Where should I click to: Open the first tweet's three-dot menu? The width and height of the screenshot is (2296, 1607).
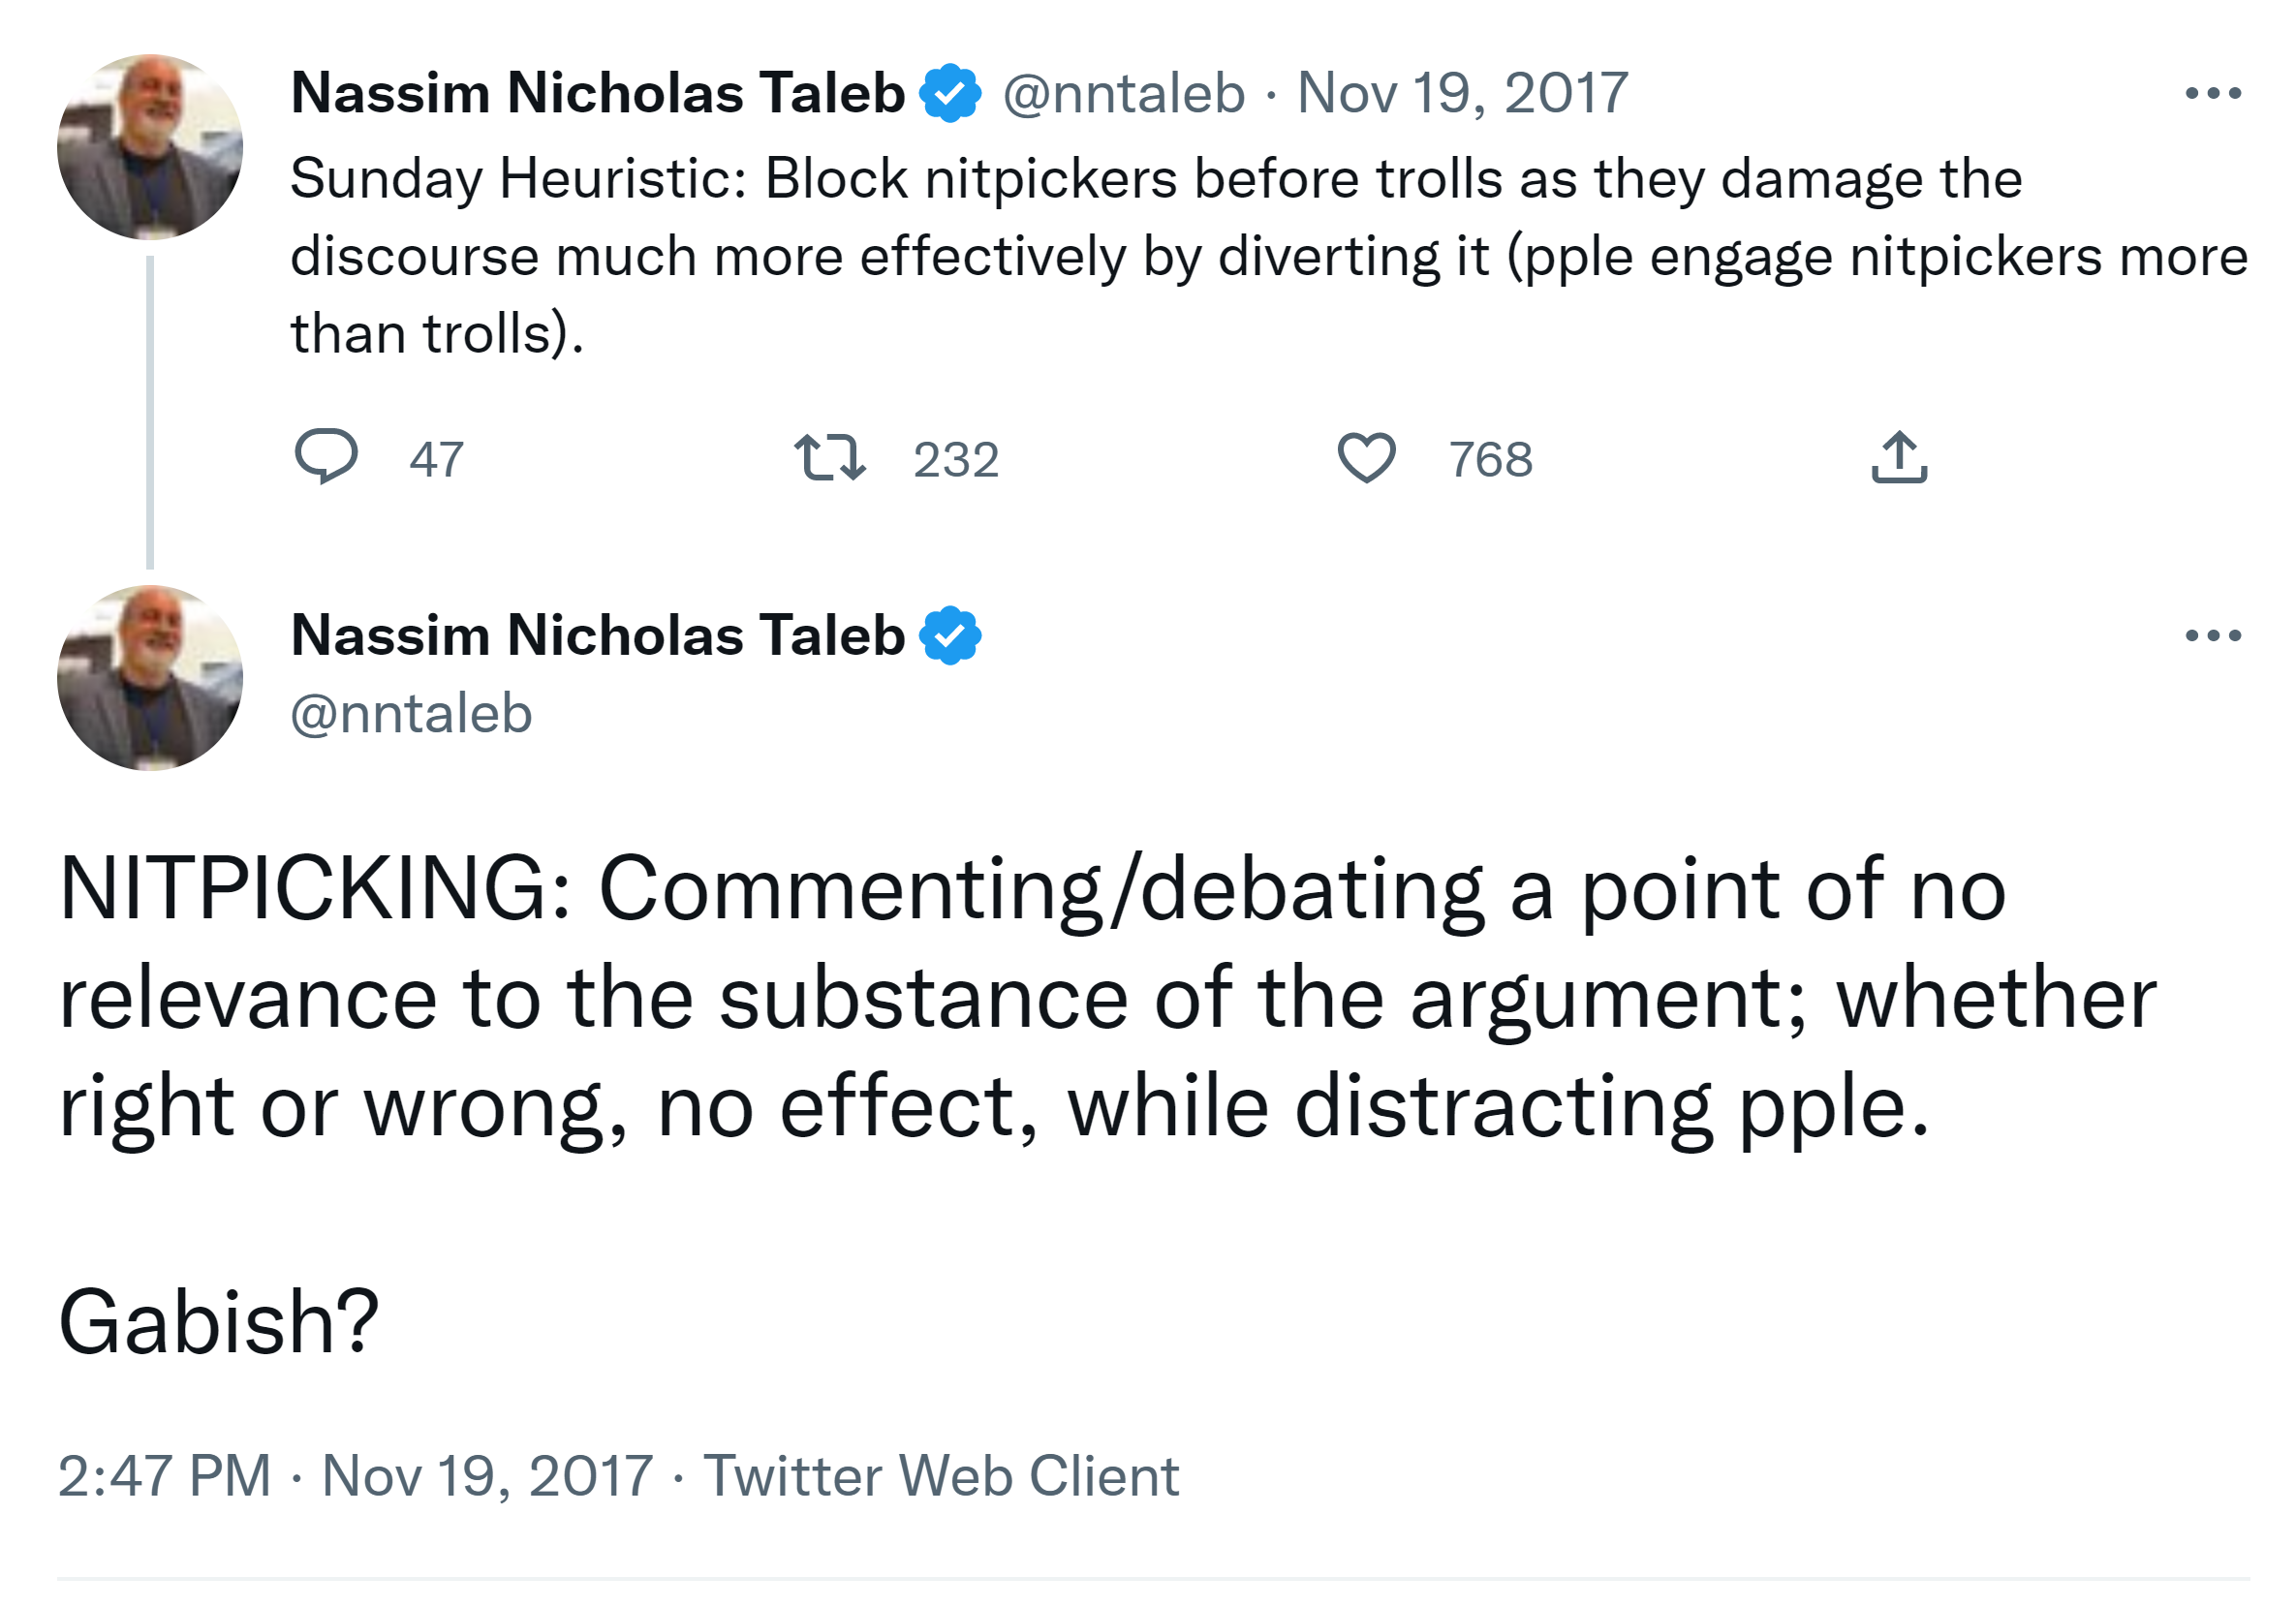point(2212,93)
